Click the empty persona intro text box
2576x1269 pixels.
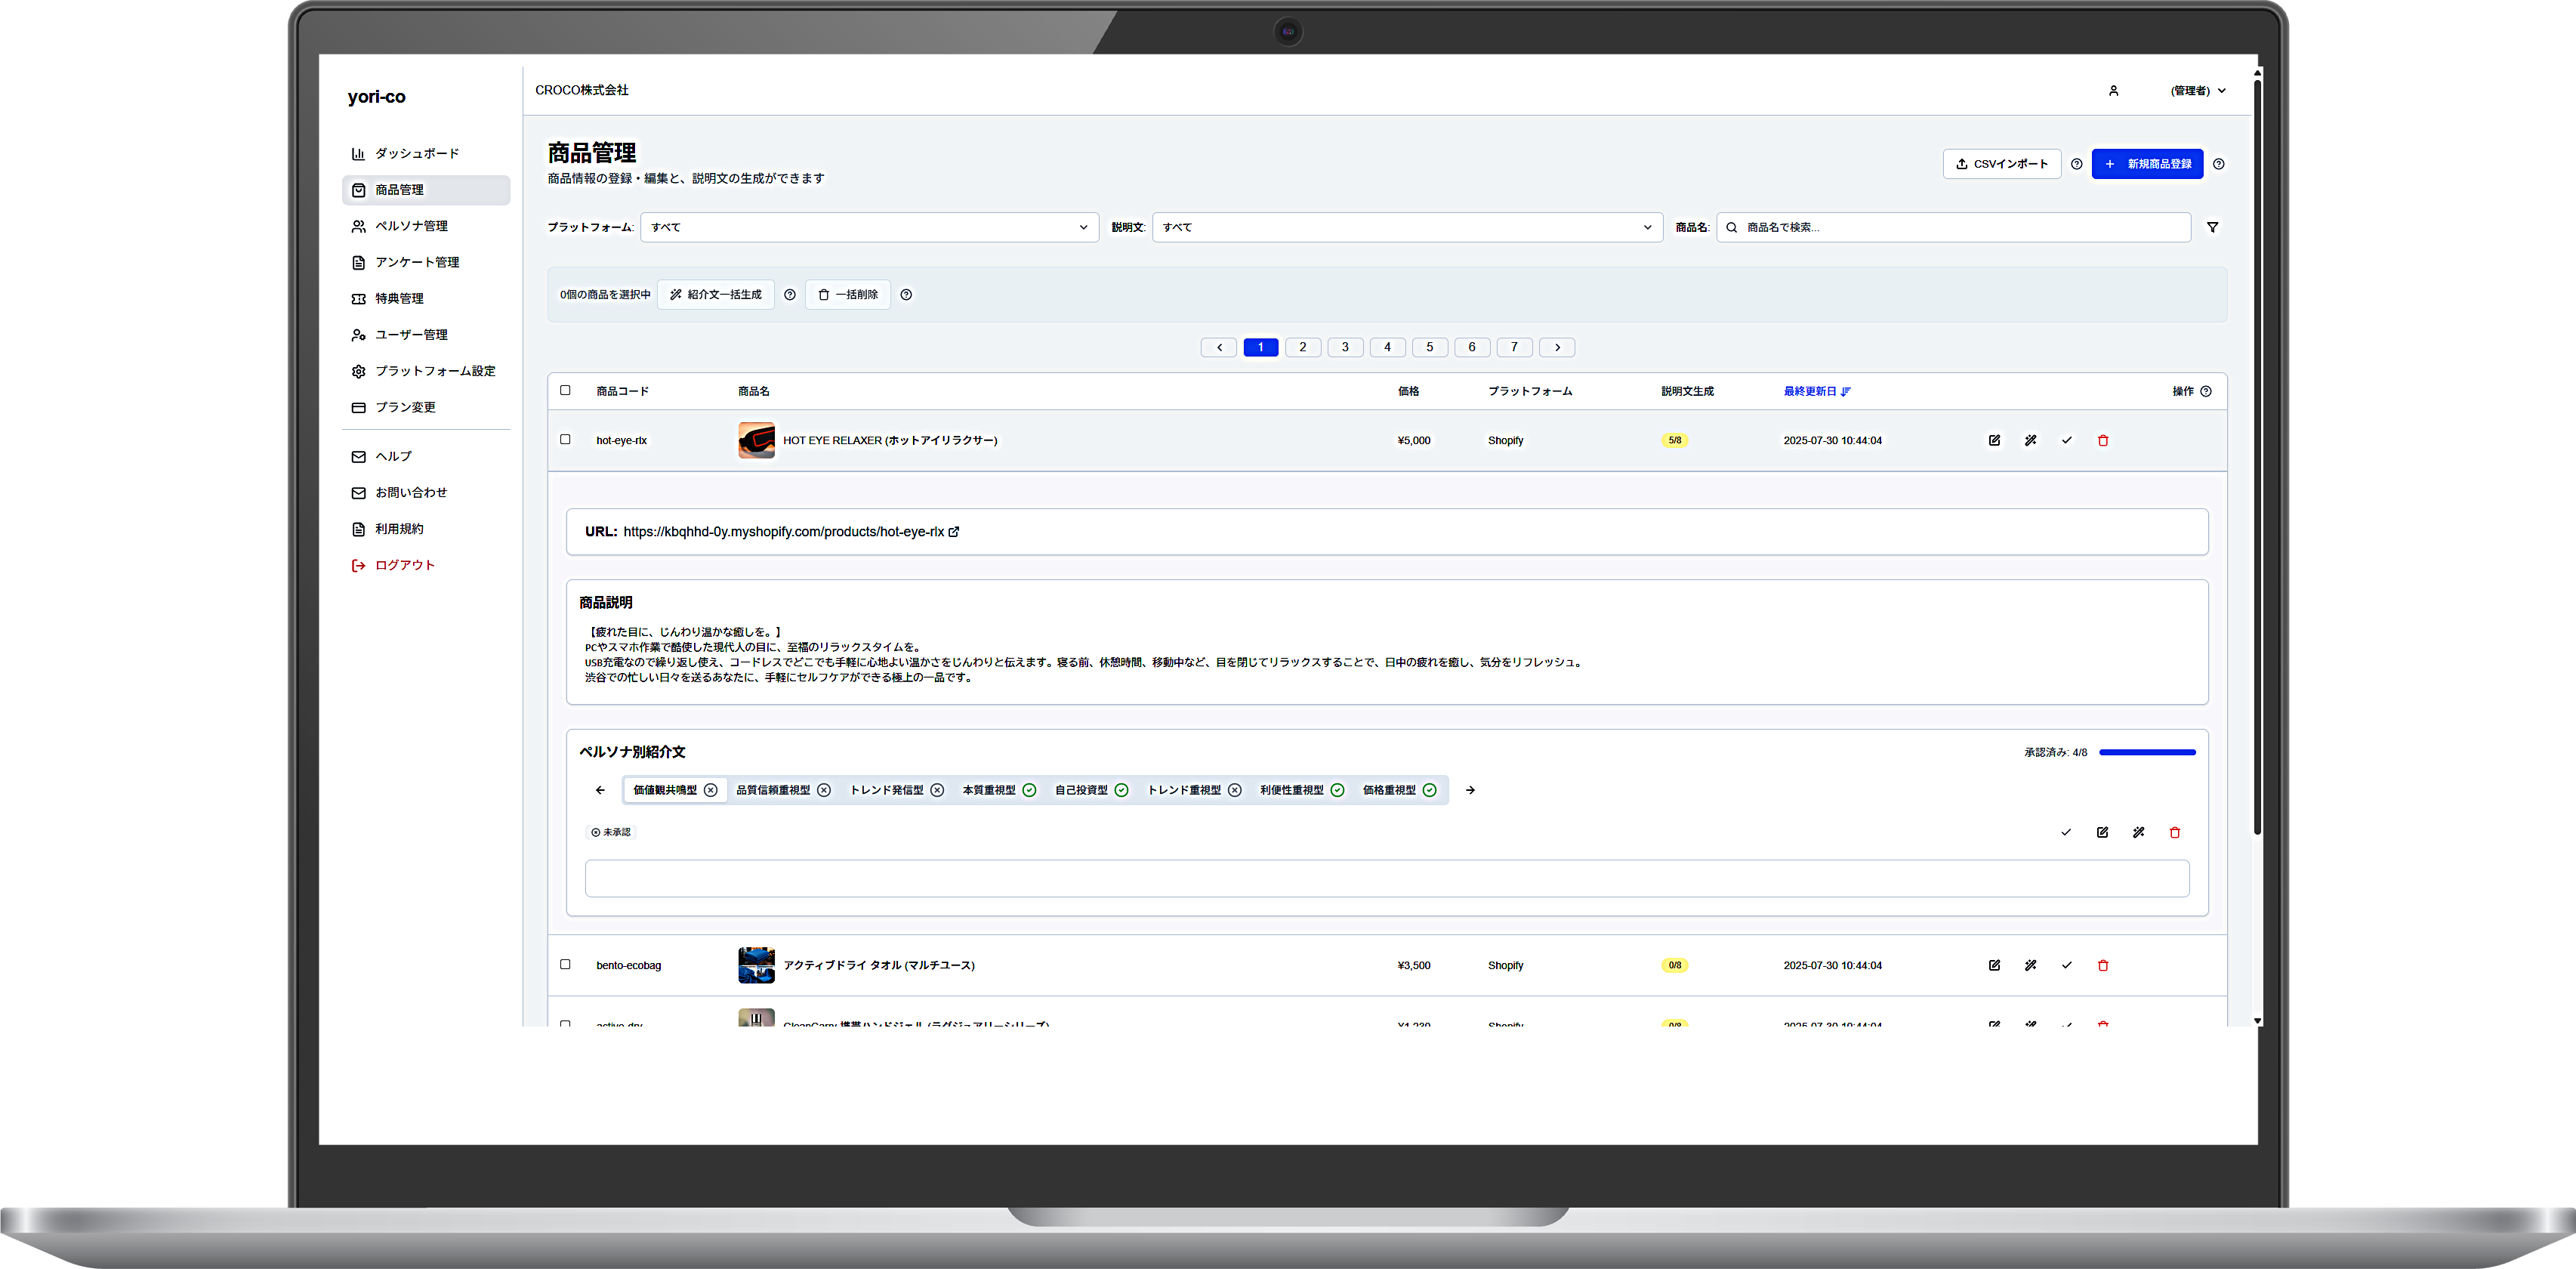tap(1387, 878)
